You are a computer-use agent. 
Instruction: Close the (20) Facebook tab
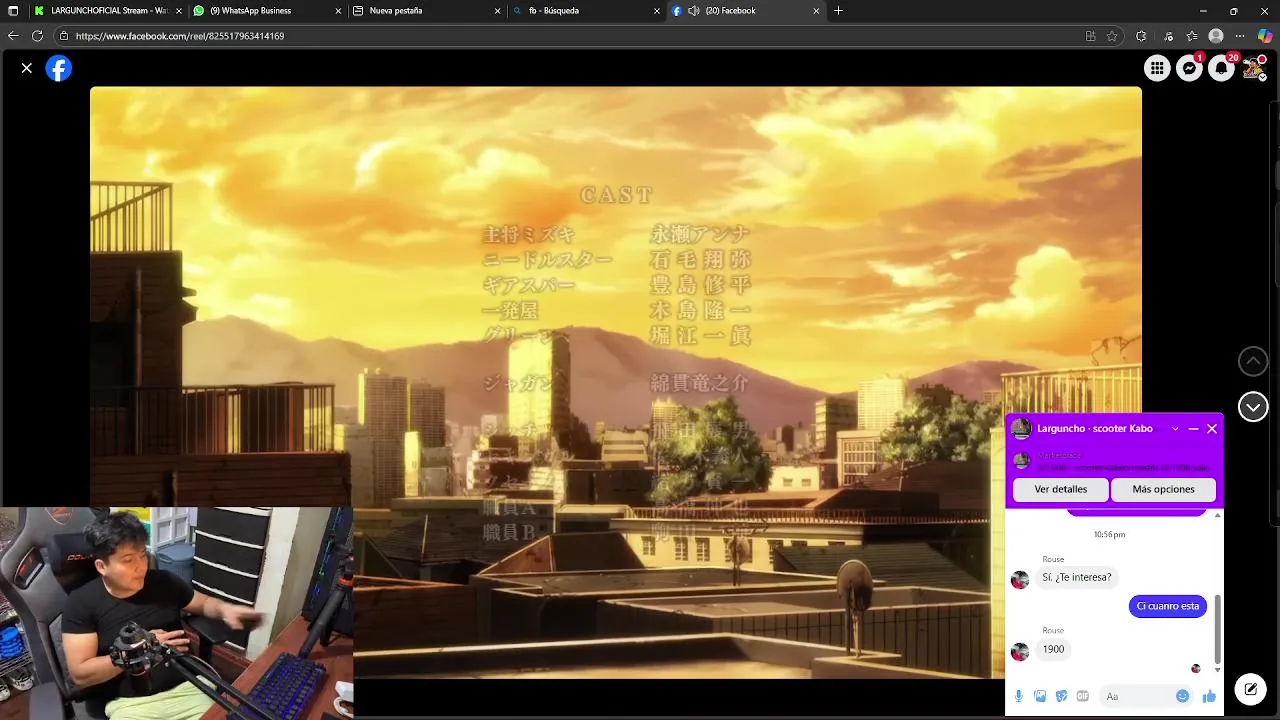(x=816, y=11)
